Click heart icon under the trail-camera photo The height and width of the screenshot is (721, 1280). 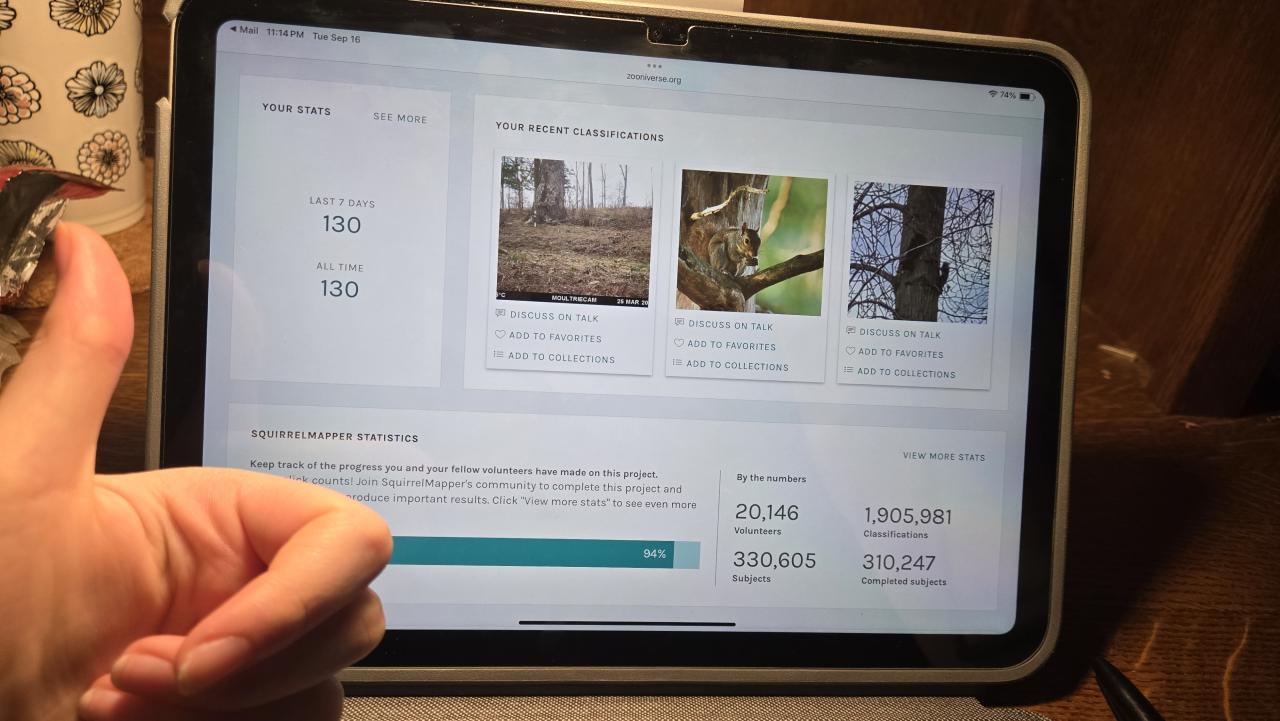(x=500, y=335)
